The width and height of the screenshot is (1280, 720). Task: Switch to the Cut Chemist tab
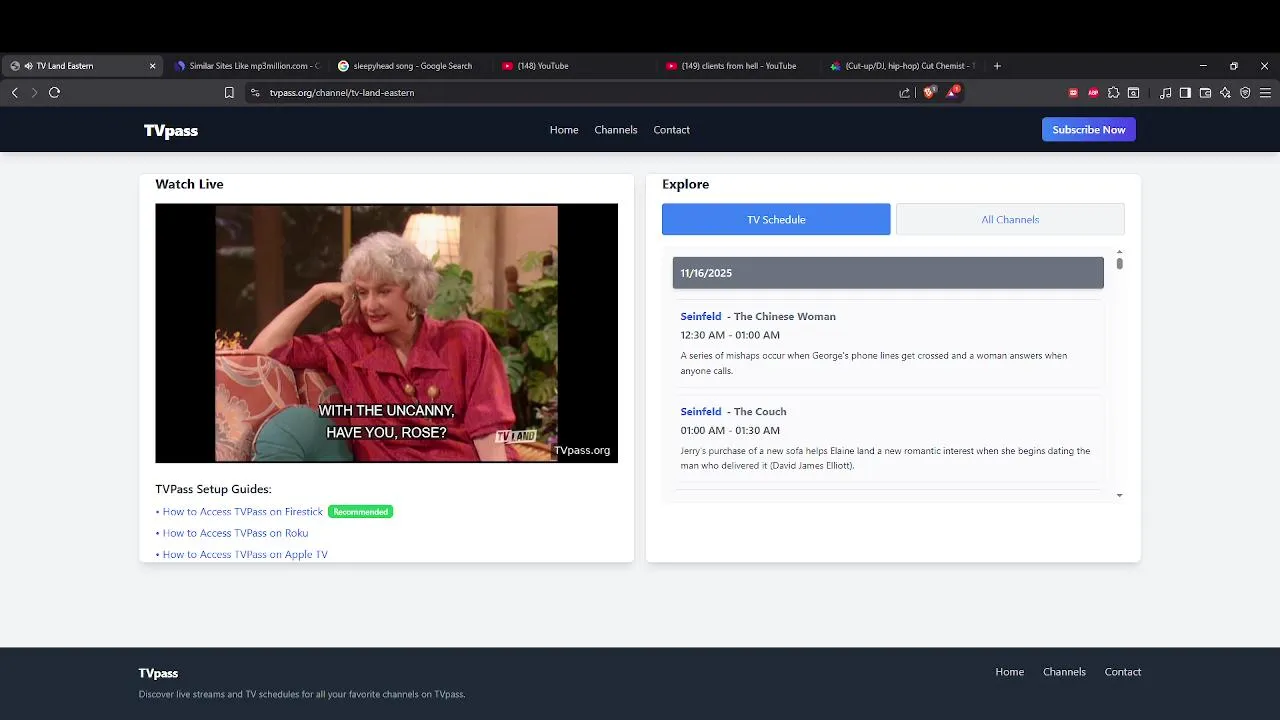tap(902, 66)
